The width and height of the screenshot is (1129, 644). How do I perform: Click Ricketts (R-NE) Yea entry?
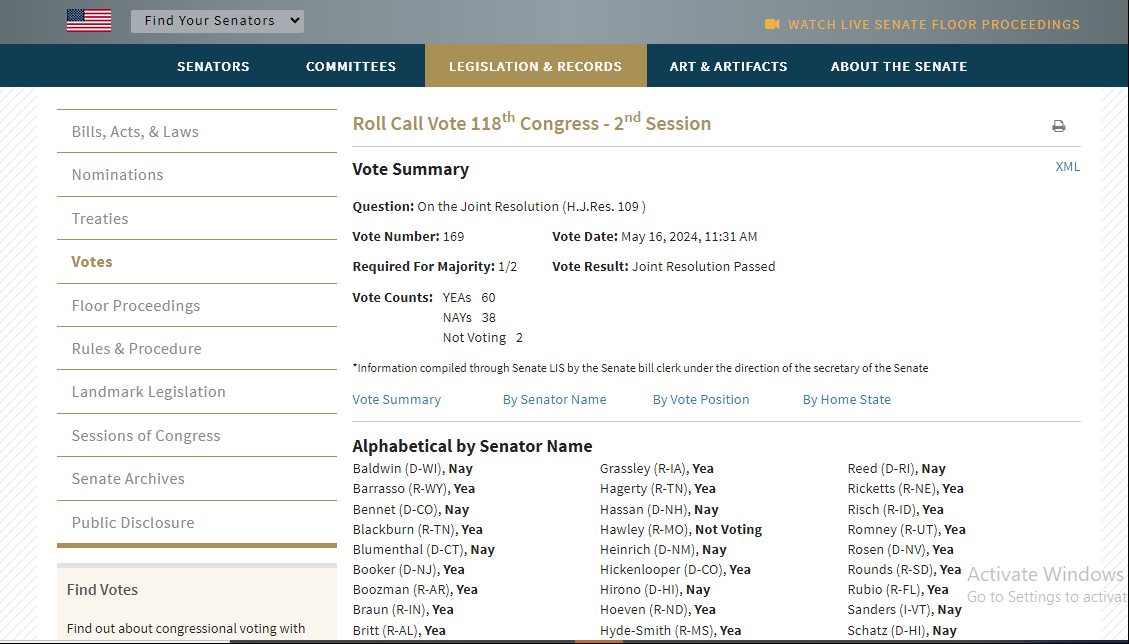coord(906,488)
